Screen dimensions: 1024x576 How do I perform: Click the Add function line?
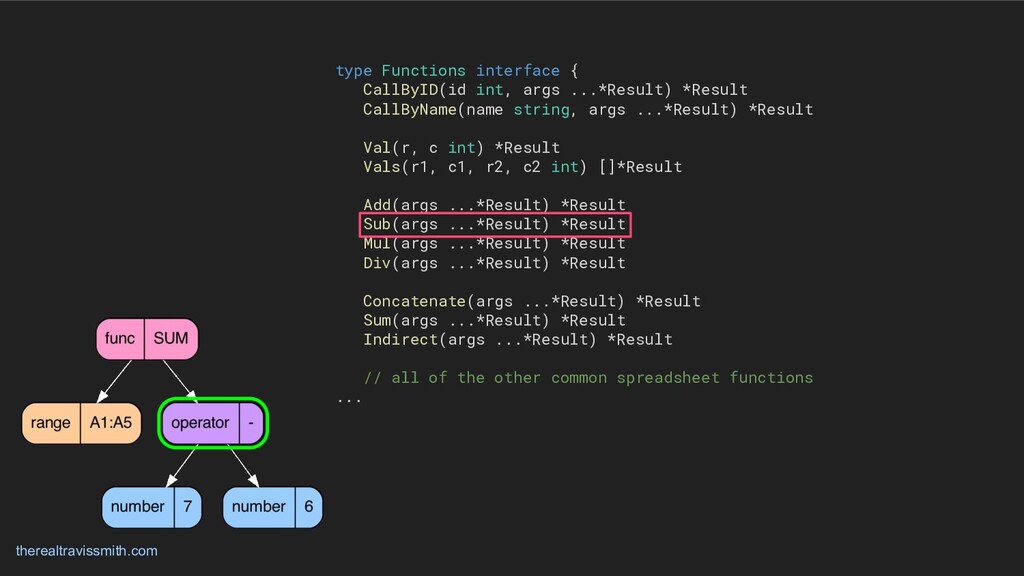(494, 205)
